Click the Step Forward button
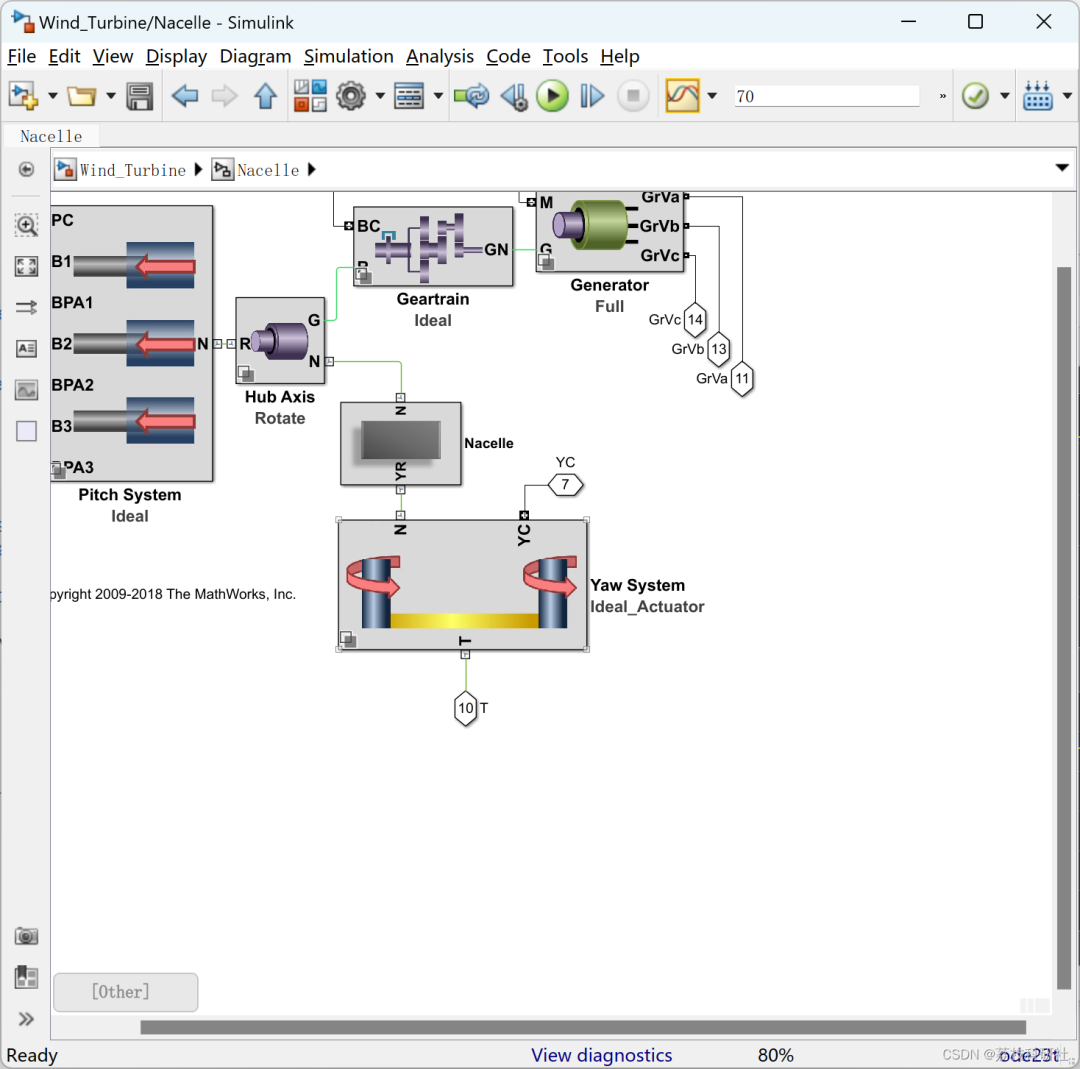The image size is (1080, 1069). (592, 96)
